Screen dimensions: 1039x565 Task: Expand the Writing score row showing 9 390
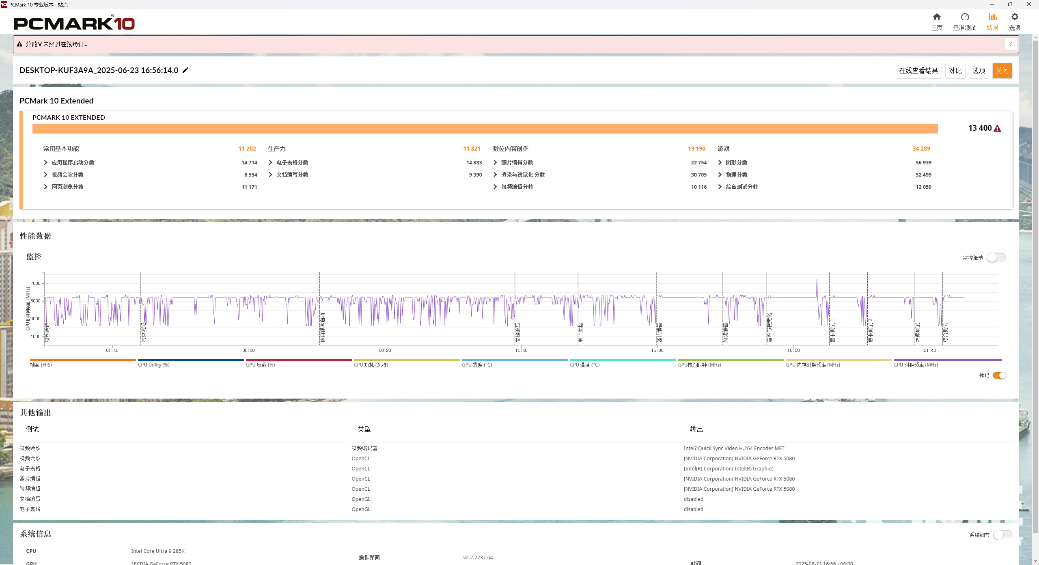coord(375,175)
